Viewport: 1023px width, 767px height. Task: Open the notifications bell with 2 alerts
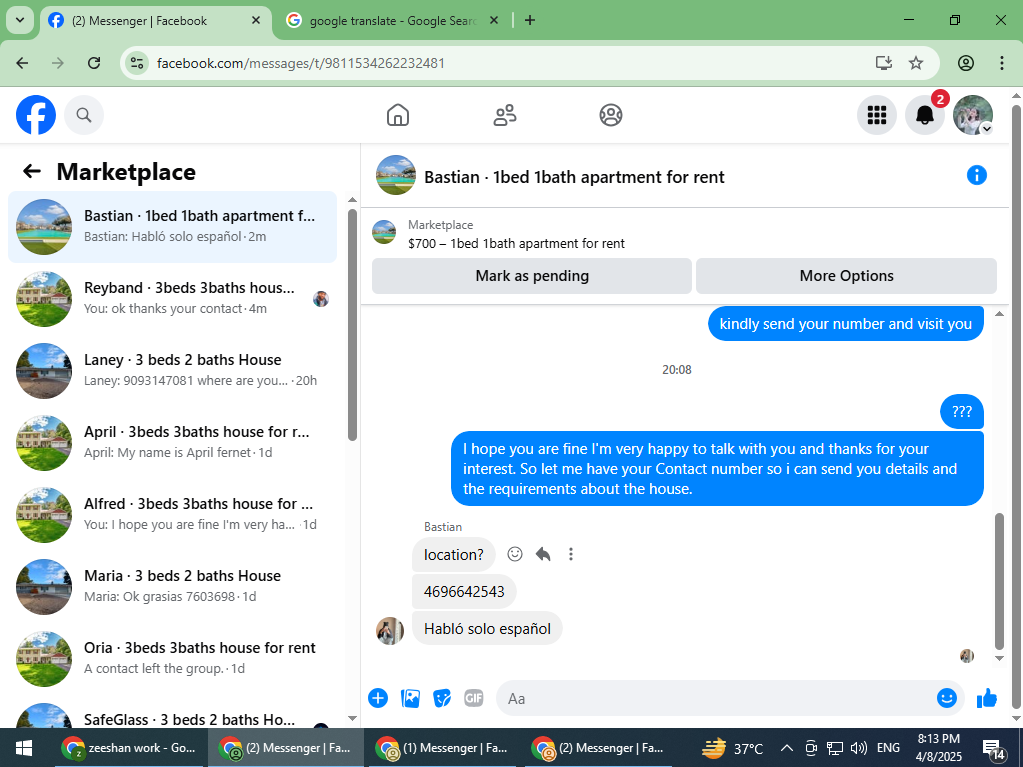click(924, 115)
